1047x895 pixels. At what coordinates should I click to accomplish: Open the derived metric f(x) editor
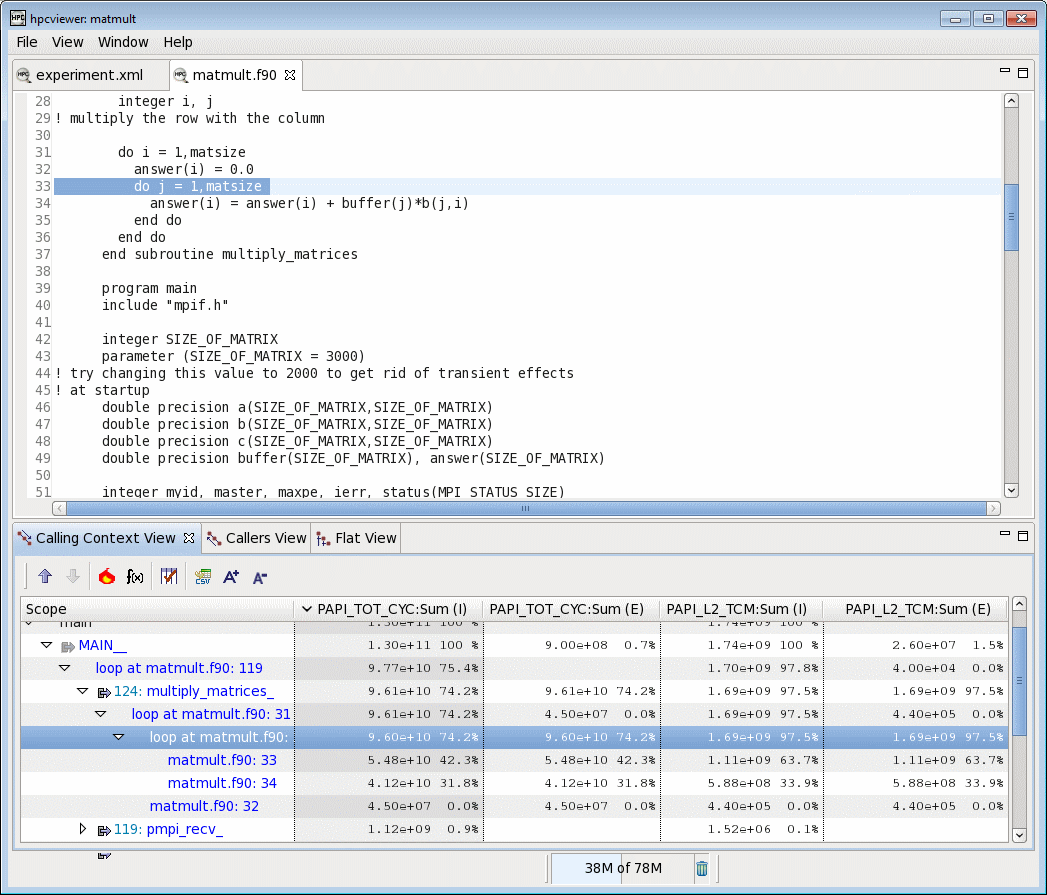pos(135,577)
